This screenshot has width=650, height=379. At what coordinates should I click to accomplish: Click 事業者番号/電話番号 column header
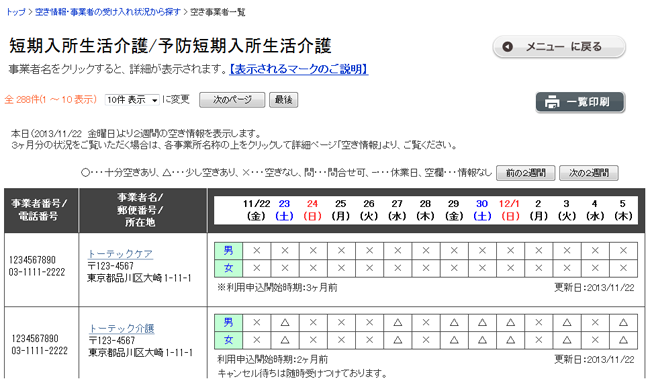coord(40,210)
